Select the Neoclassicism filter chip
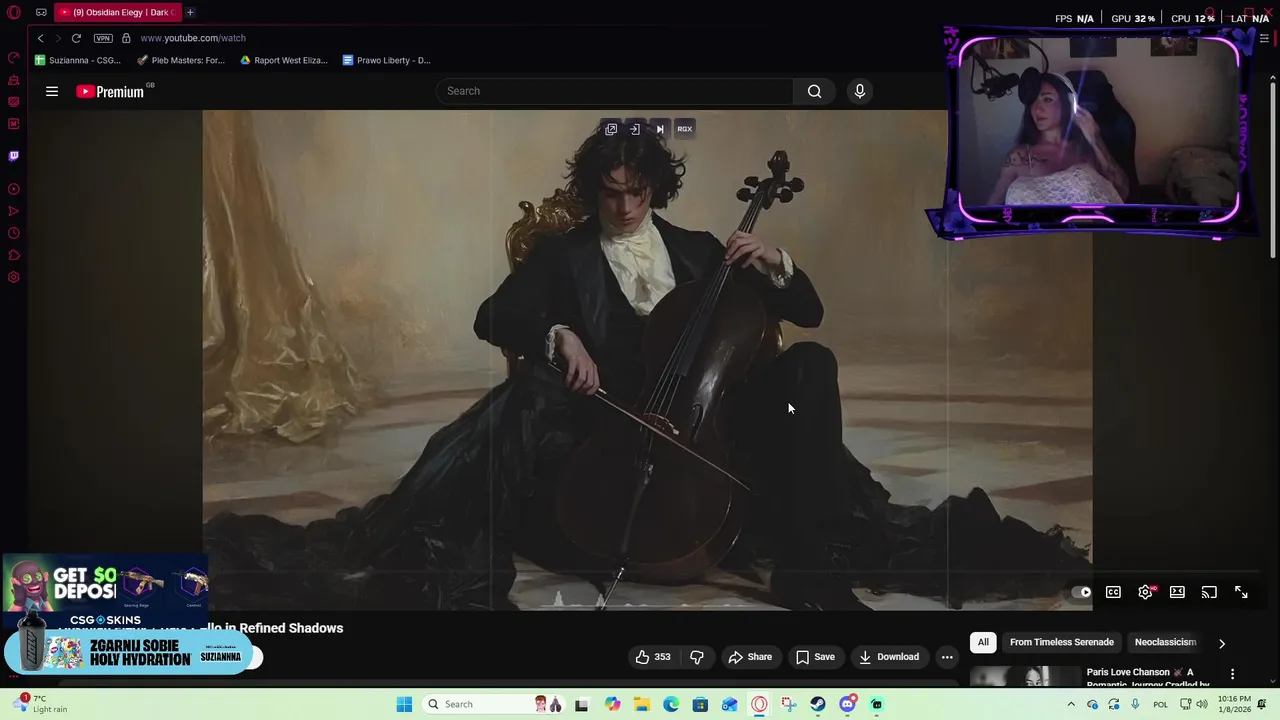The image size is (1280, 720). point(1165,642)
